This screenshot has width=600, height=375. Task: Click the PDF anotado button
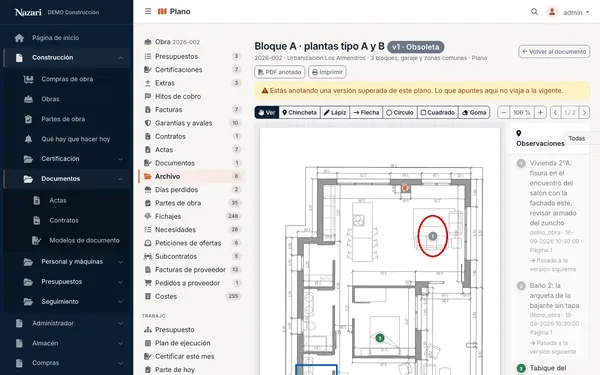click(x=279, y=72)
